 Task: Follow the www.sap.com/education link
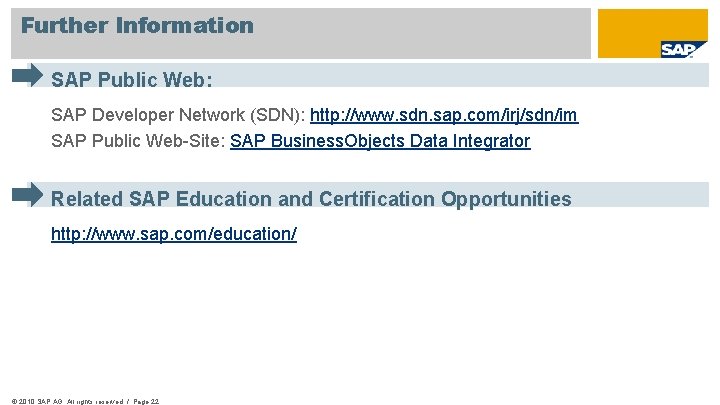click(174, 234)
